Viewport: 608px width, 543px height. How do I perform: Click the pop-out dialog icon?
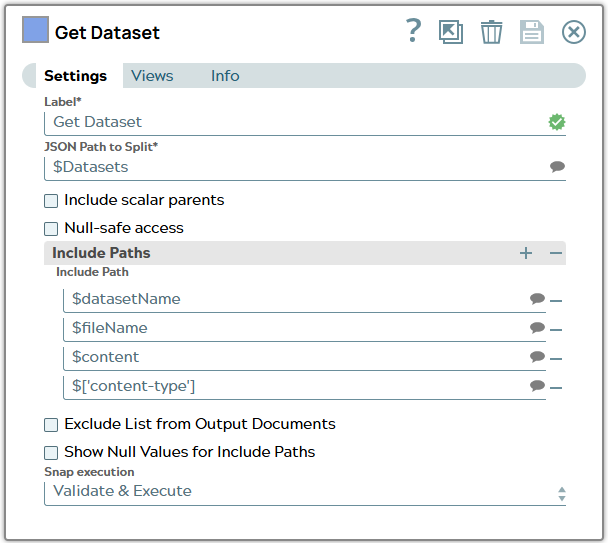click(451, 32)
